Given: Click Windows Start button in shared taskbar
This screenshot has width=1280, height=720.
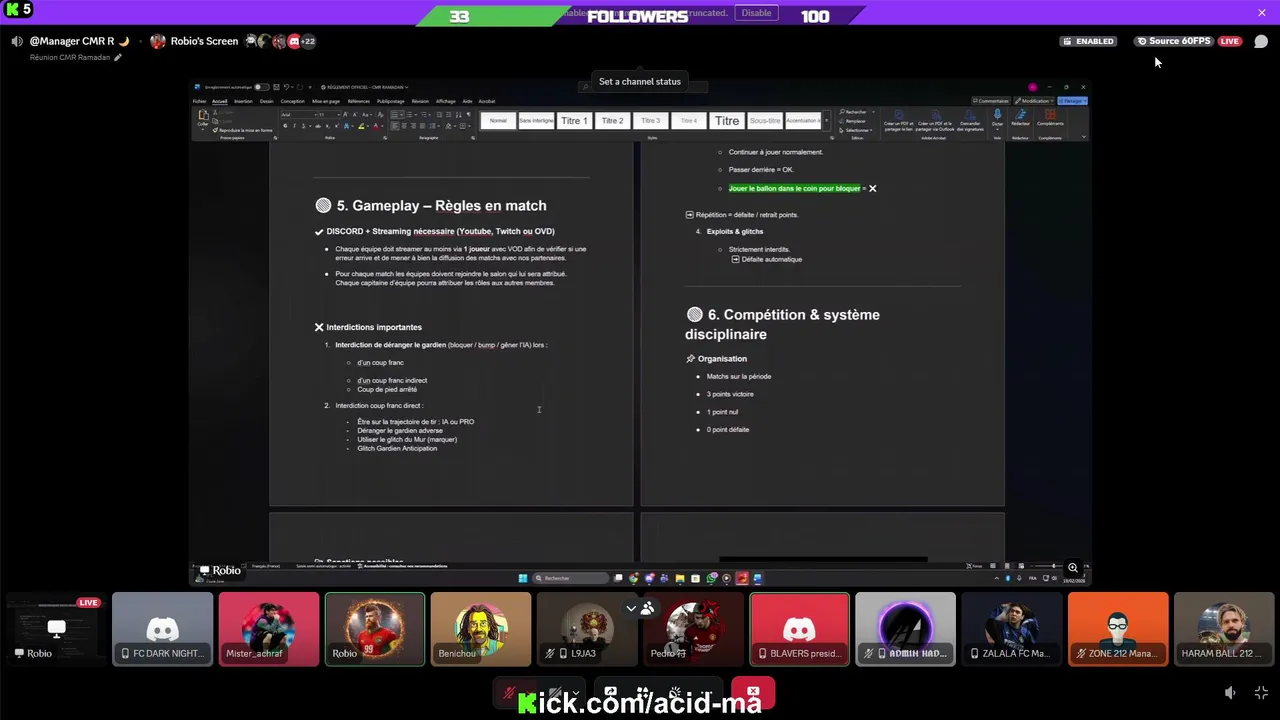Looking at the screenshot, I should pyautogui.click(x=522, y=578).
